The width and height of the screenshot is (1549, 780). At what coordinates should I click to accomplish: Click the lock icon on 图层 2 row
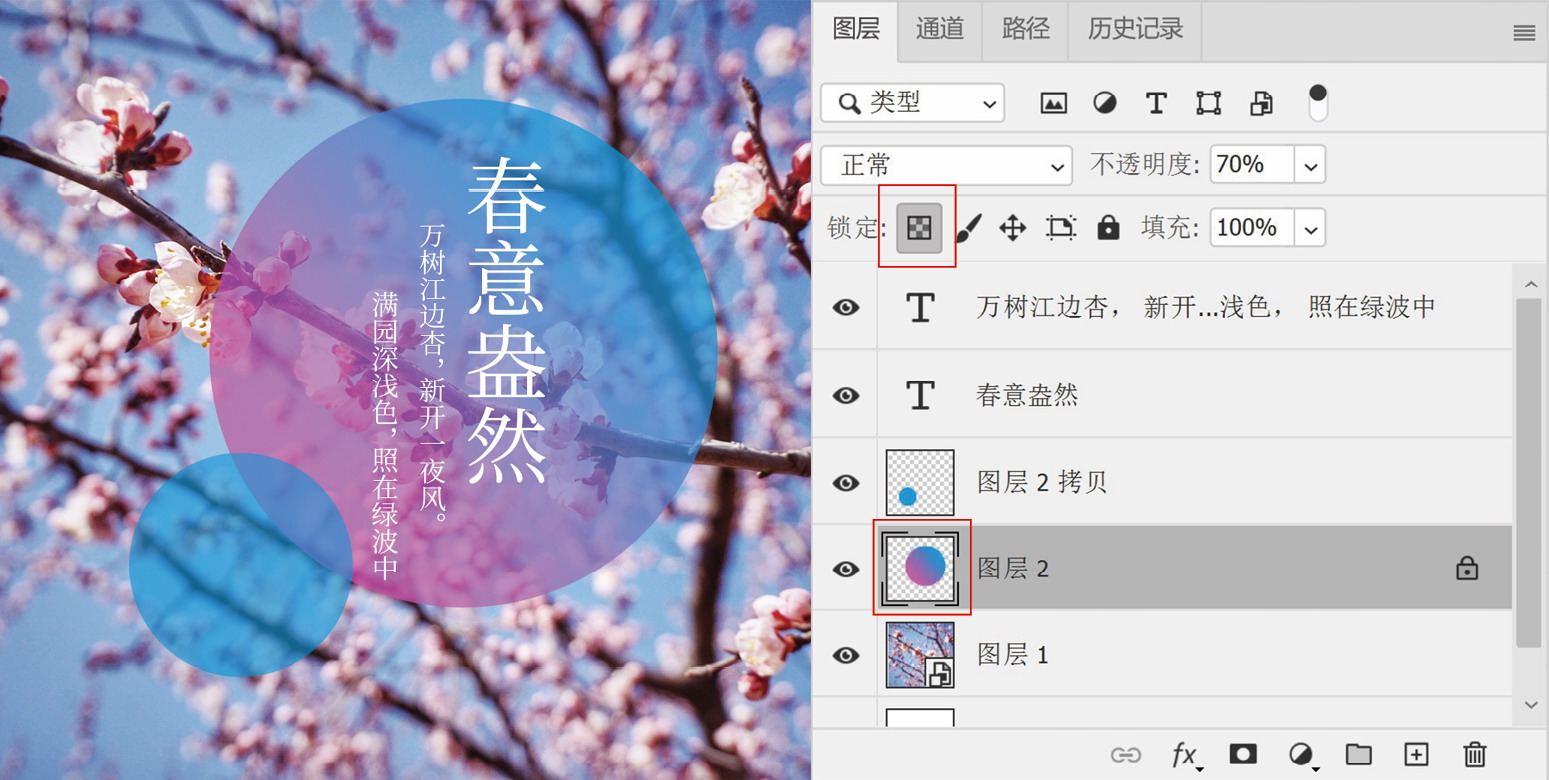(x=1466, y=569)
